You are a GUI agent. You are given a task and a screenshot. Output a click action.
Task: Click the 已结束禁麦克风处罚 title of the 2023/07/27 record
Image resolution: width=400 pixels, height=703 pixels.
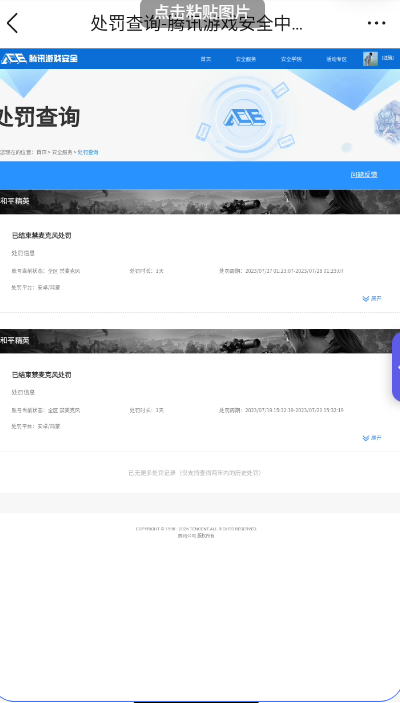pyautogui.click(x=41, y=236)
